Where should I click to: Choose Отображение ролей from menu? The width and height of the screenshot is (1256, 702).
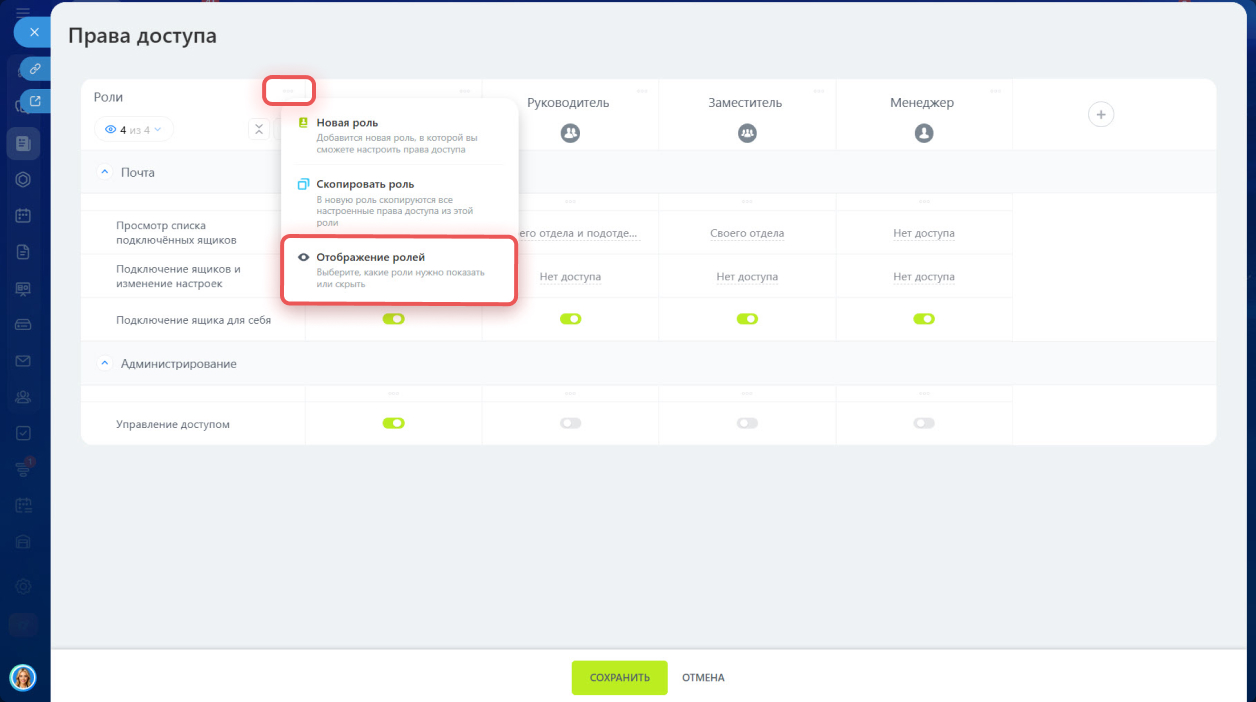point(399,270)
